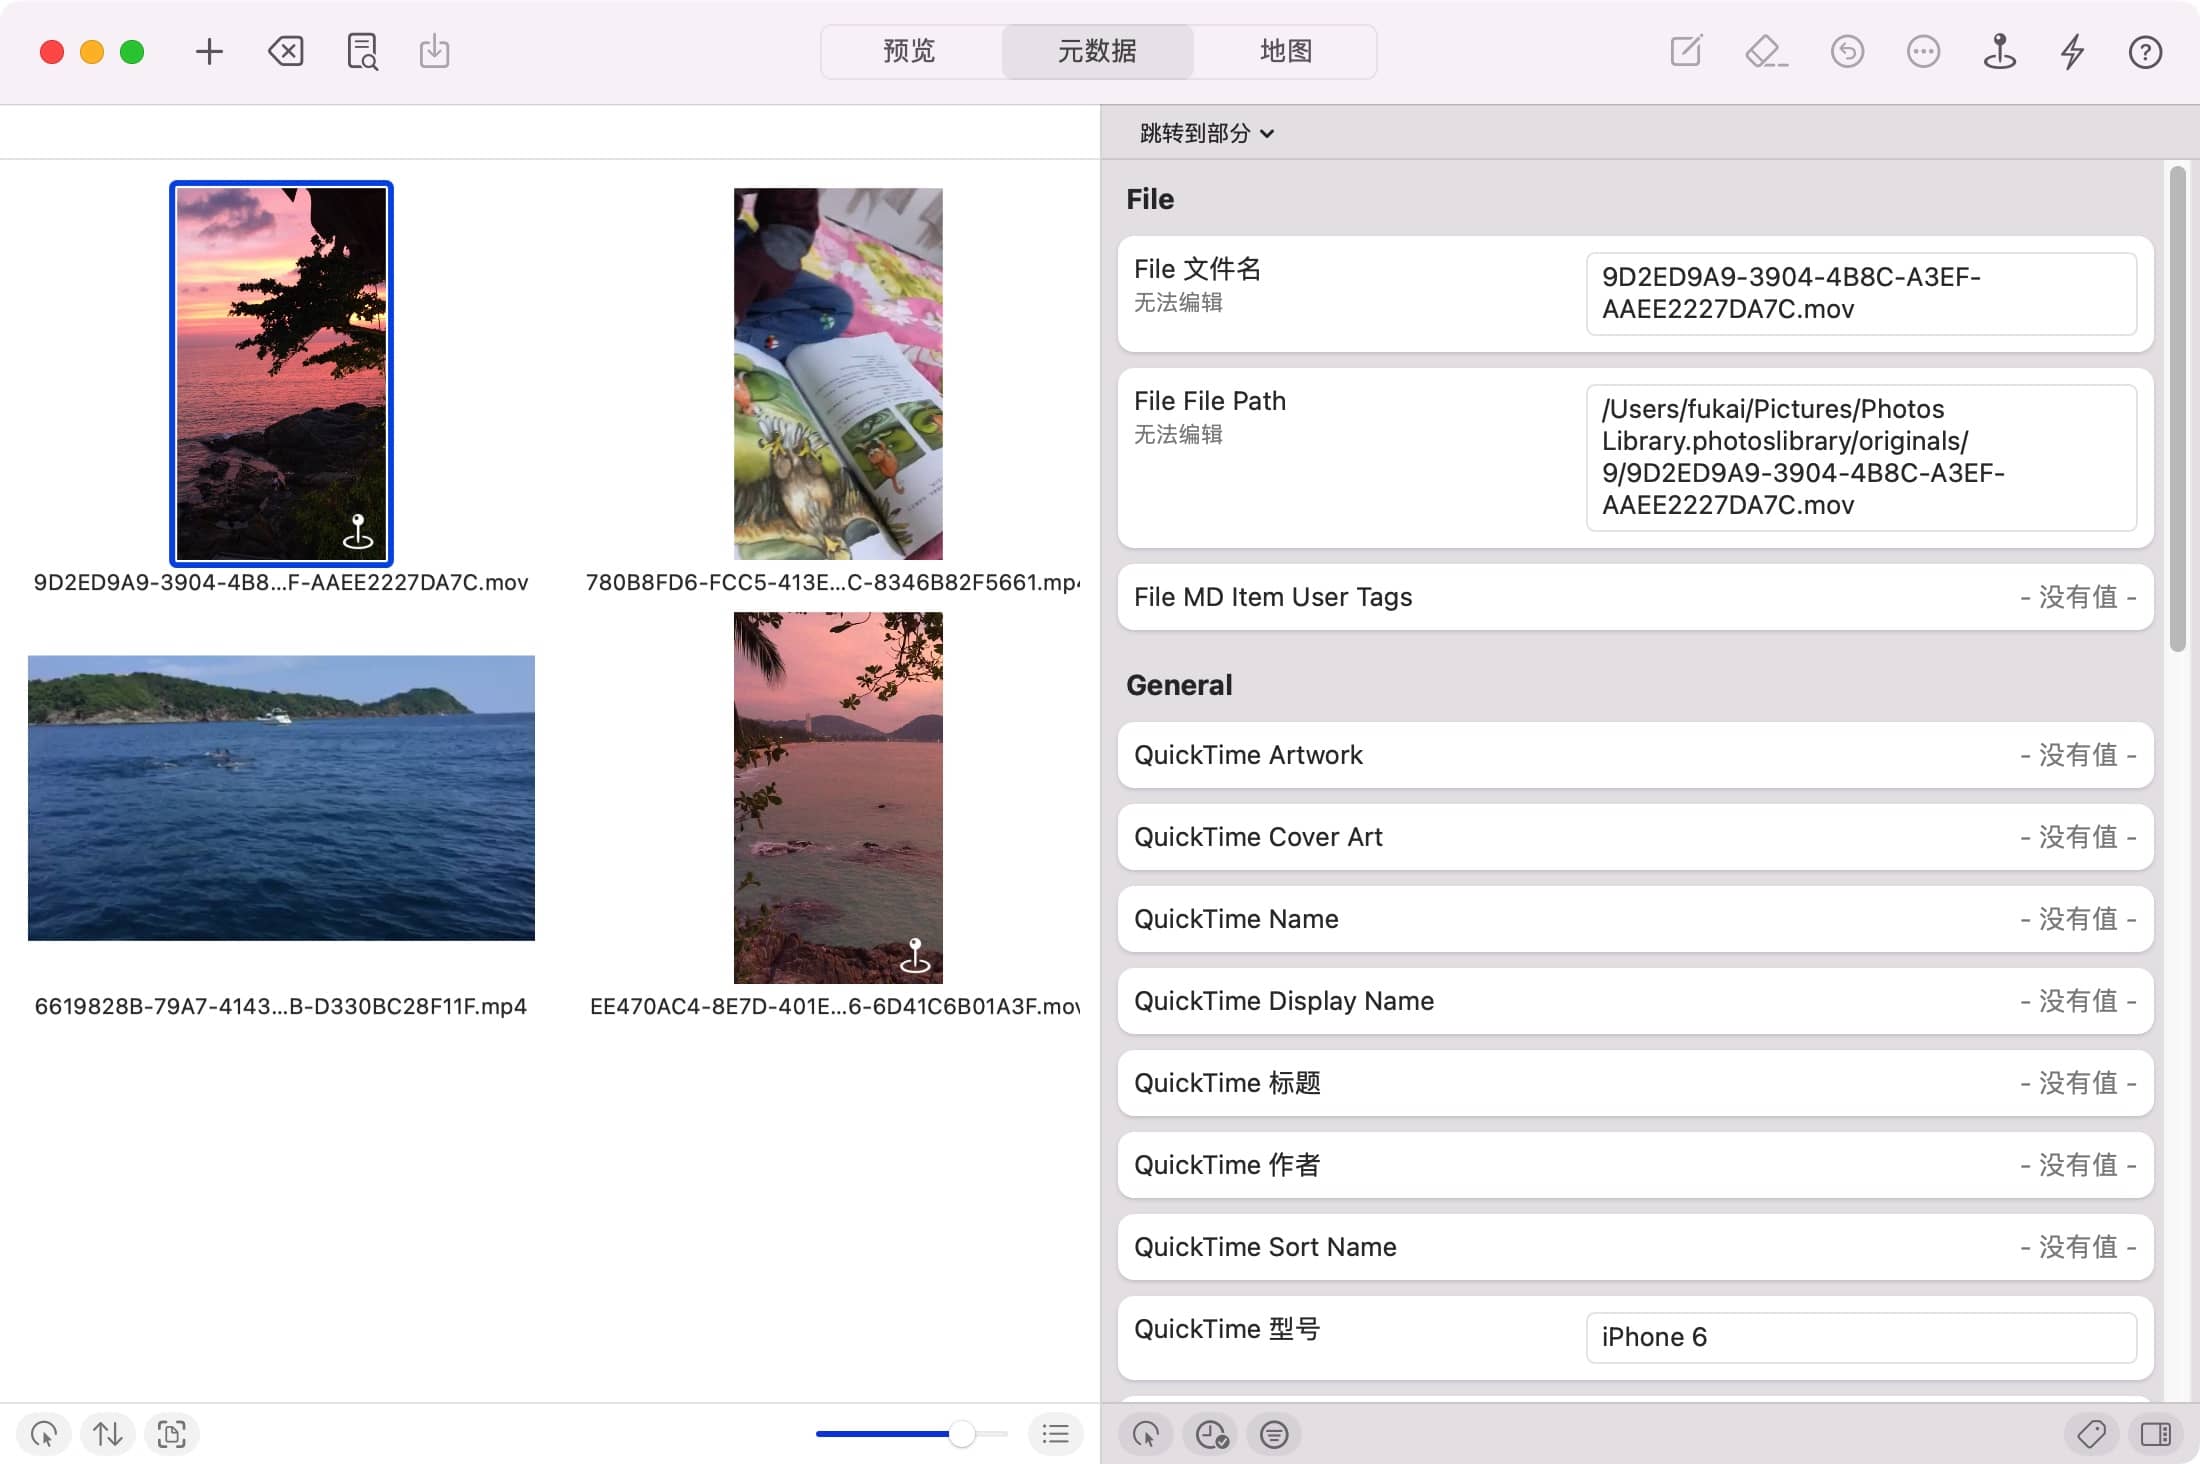Image resolution: width=2200 pixels, height=1464 pixels.
Task: Click the QuickTime Display Name row
Action: (x=1635, y=1001)
